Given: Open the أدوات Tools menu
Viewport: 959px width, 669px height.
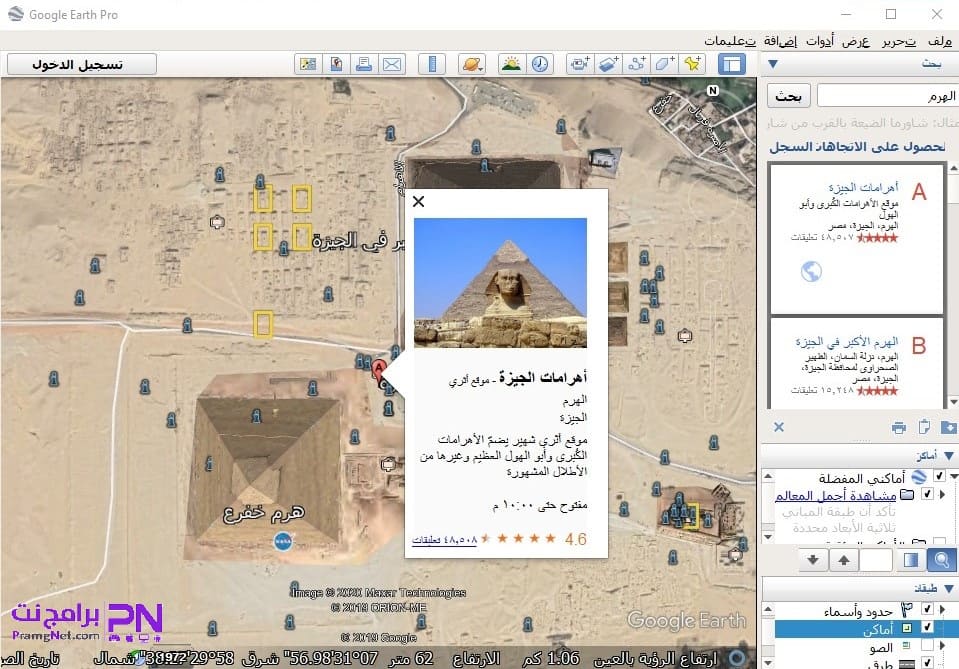Looking at the screenshot, I should tap(820, 41).
